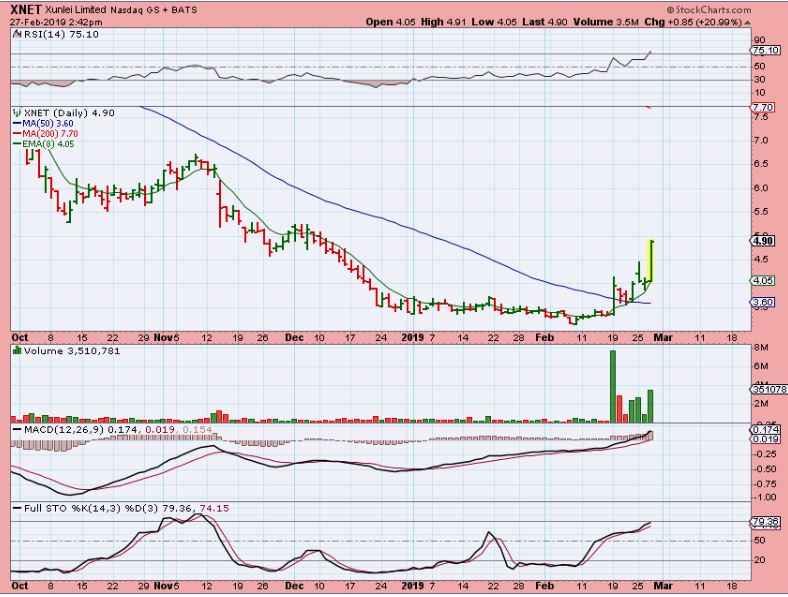Click the 0.019 MACD signal axis tag

766,439
